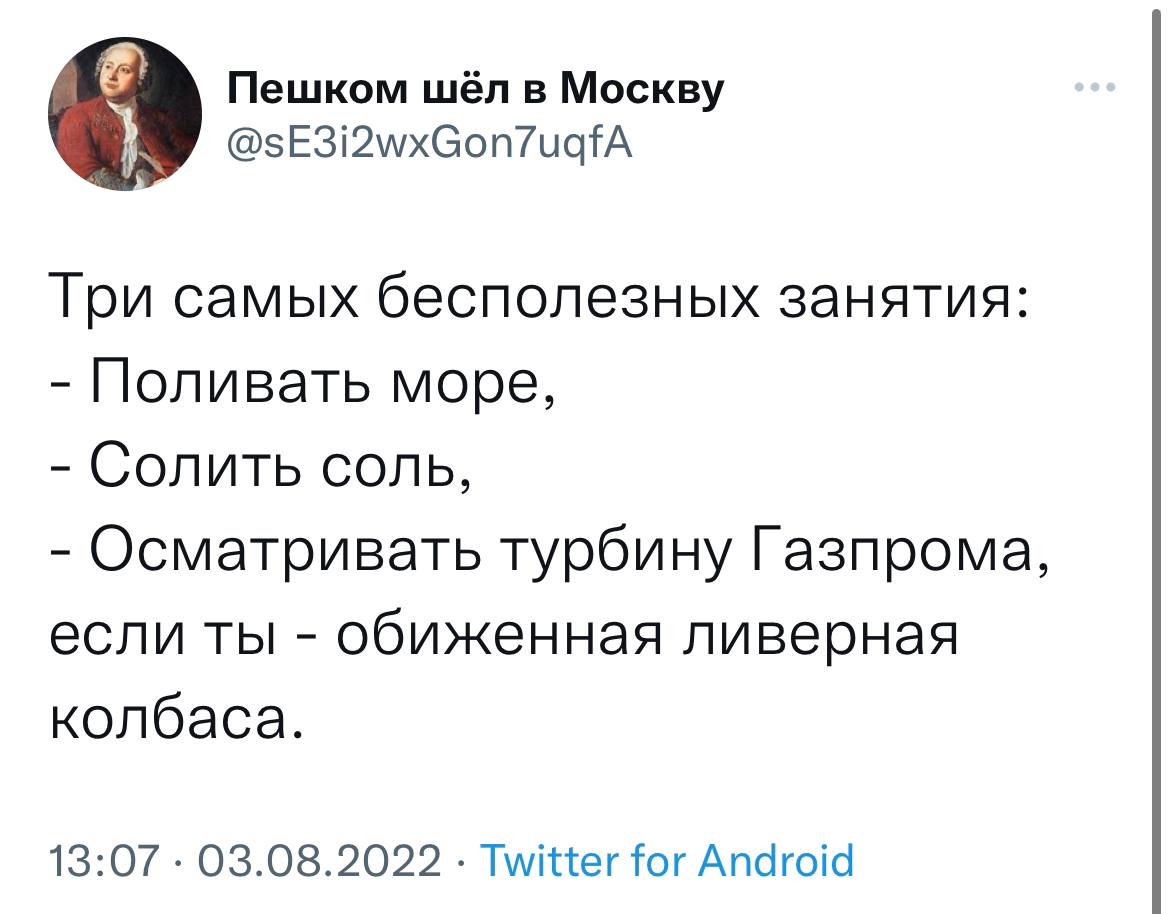
Task: Click the handle @sE3i2wxGon7uqfA
Action: (x=430, y=143)
